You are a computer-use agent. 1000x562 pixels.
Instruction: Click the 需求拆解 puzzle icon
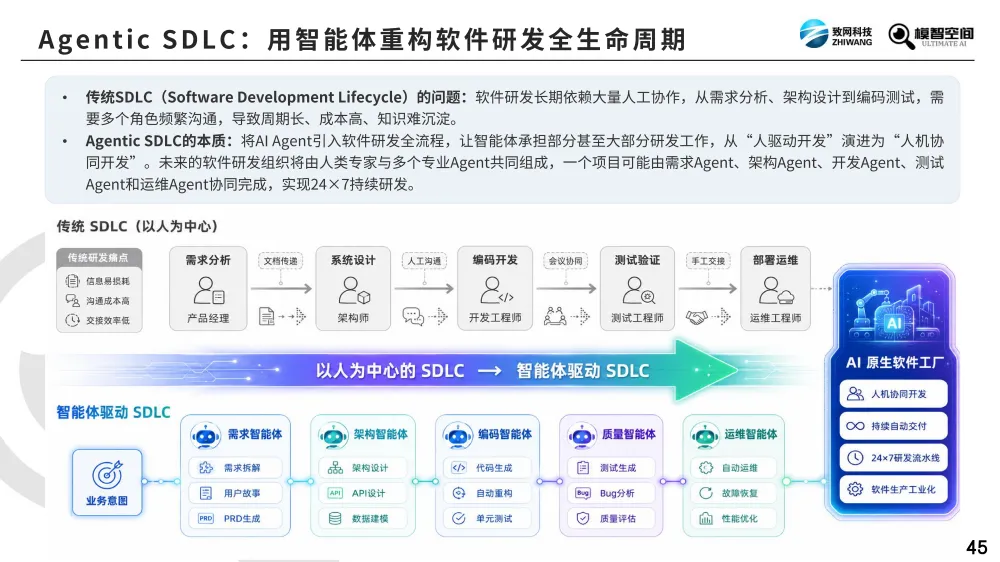205,468
